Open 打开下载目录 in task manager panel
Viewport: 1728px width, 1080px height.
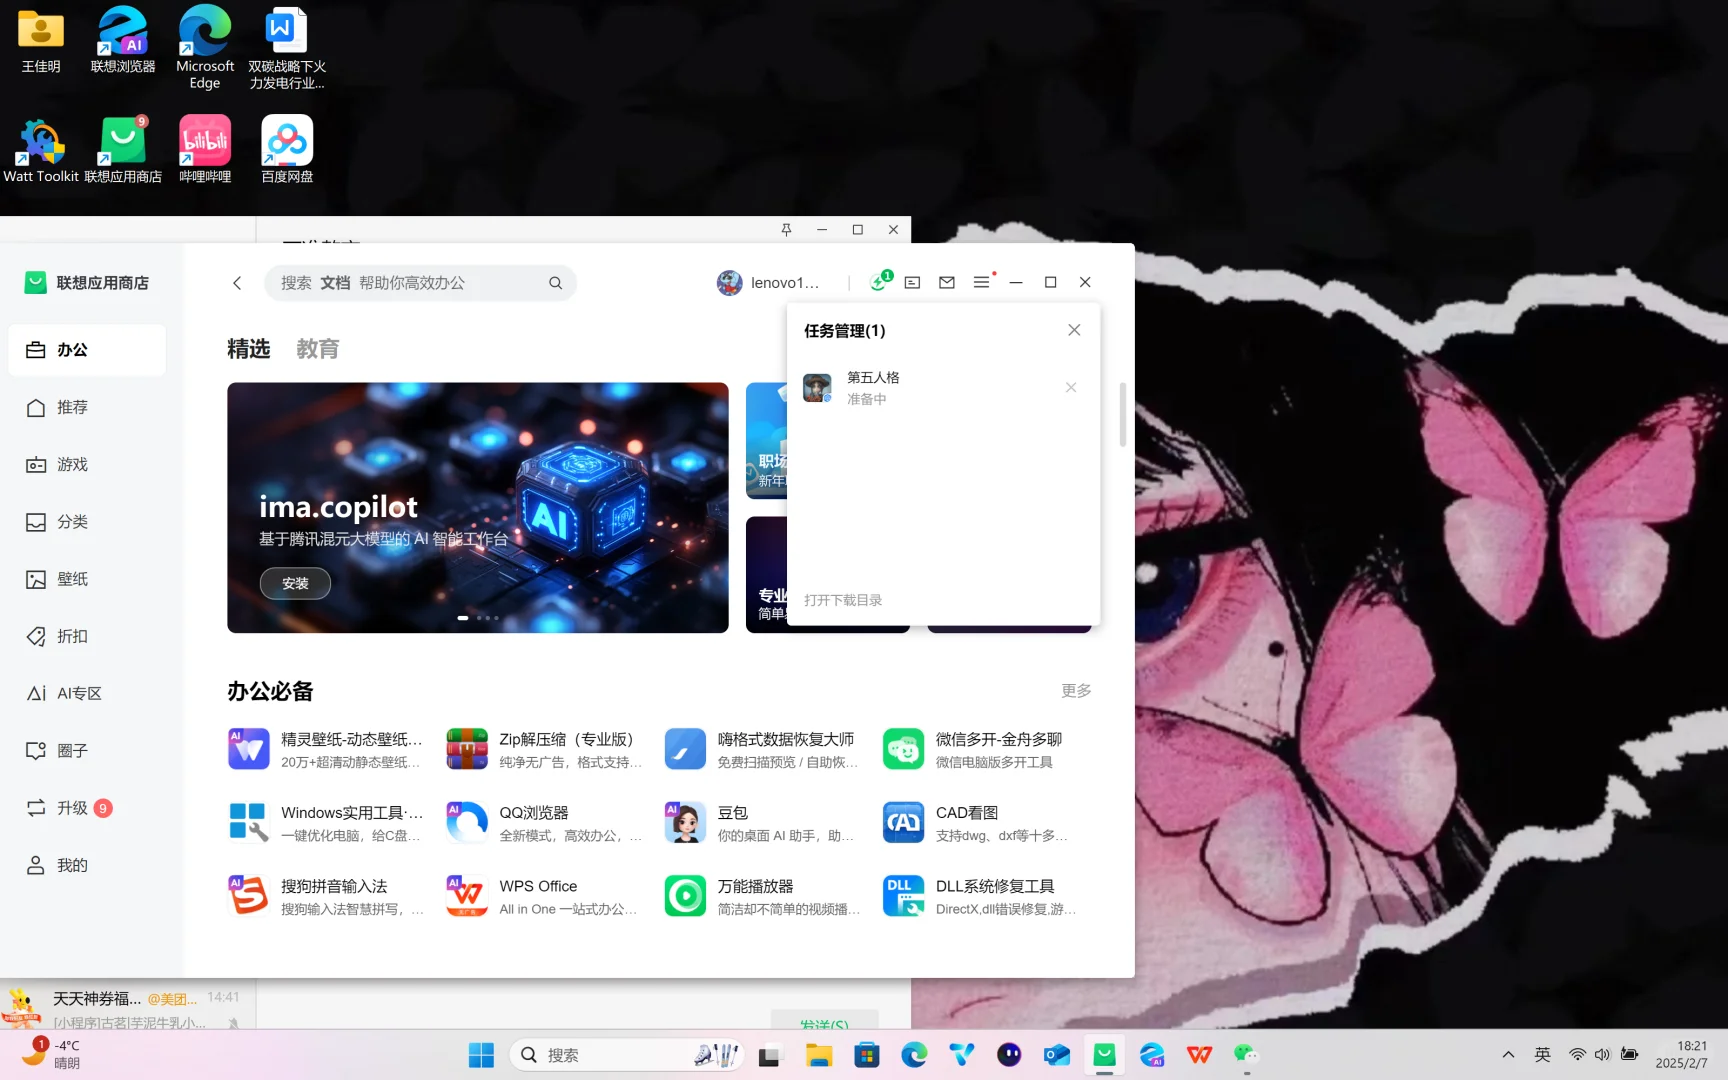(843, 600)
